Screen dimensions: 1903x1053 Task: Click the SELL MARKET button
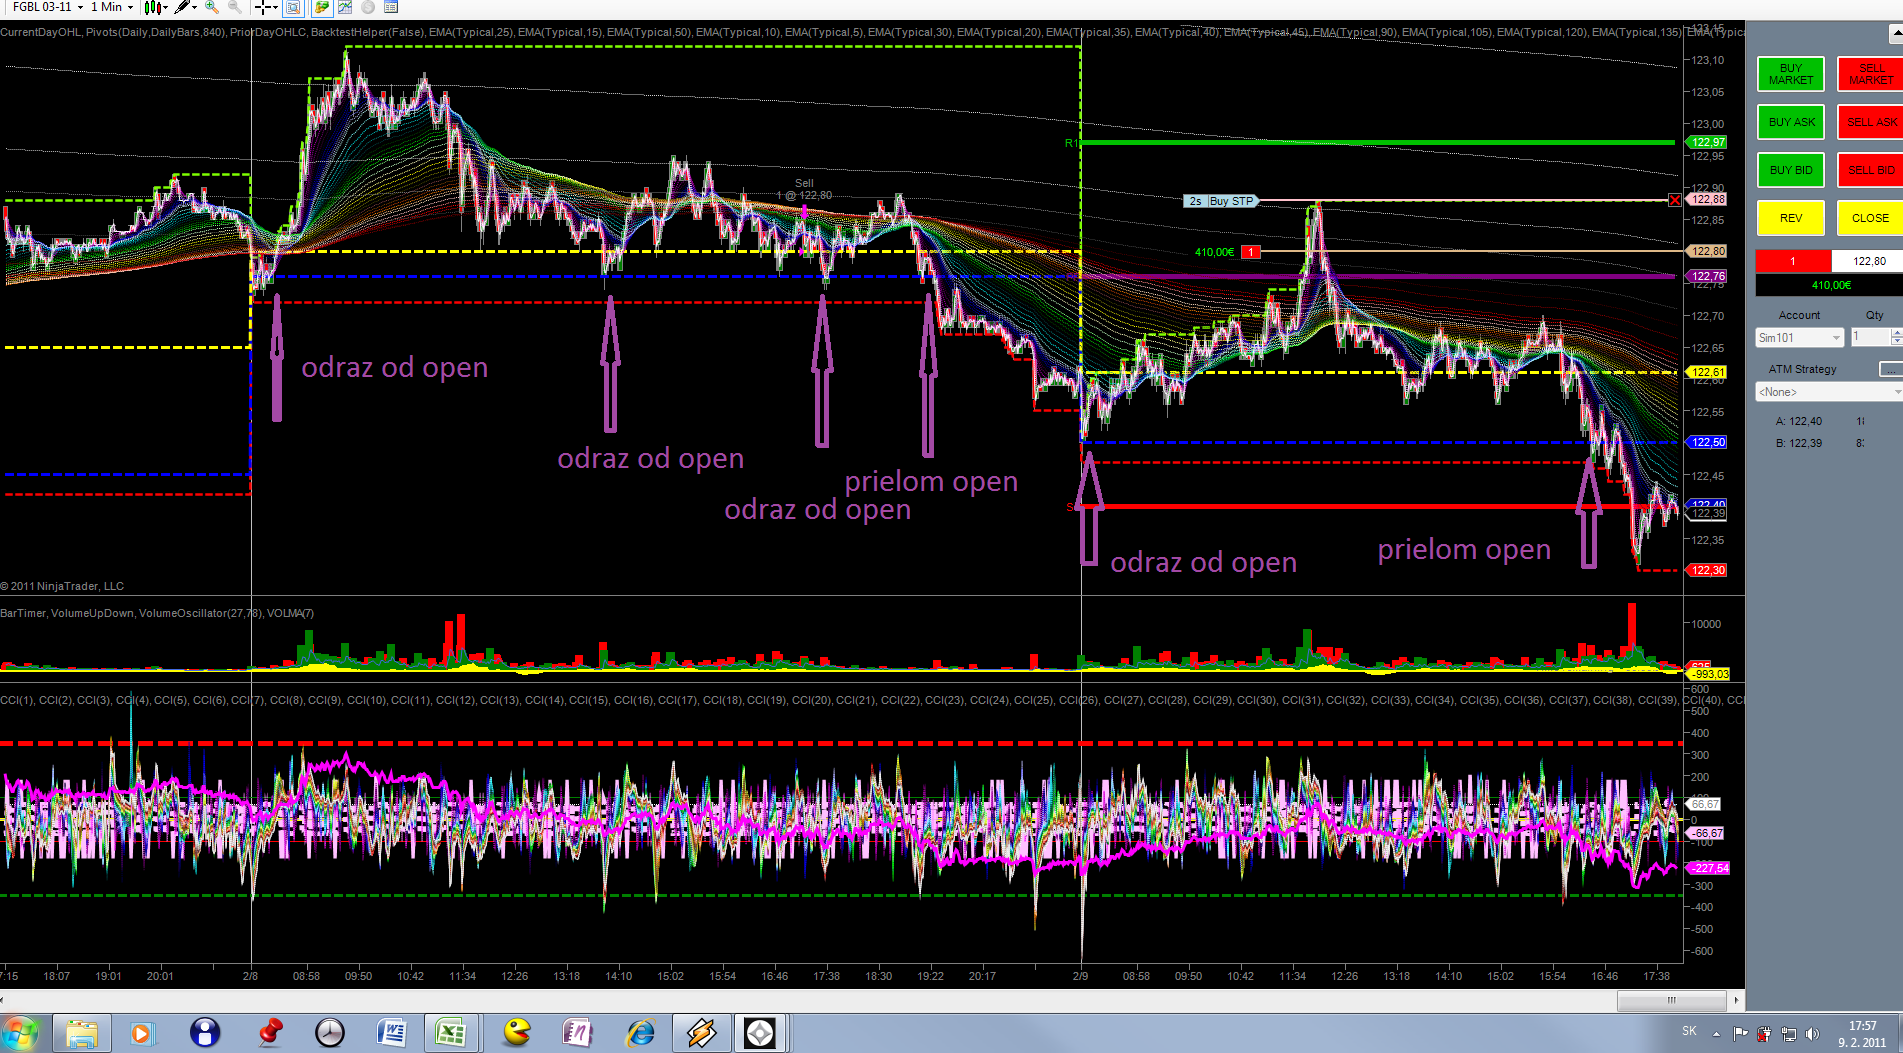pyautogui.click(x=1870, y=74)
